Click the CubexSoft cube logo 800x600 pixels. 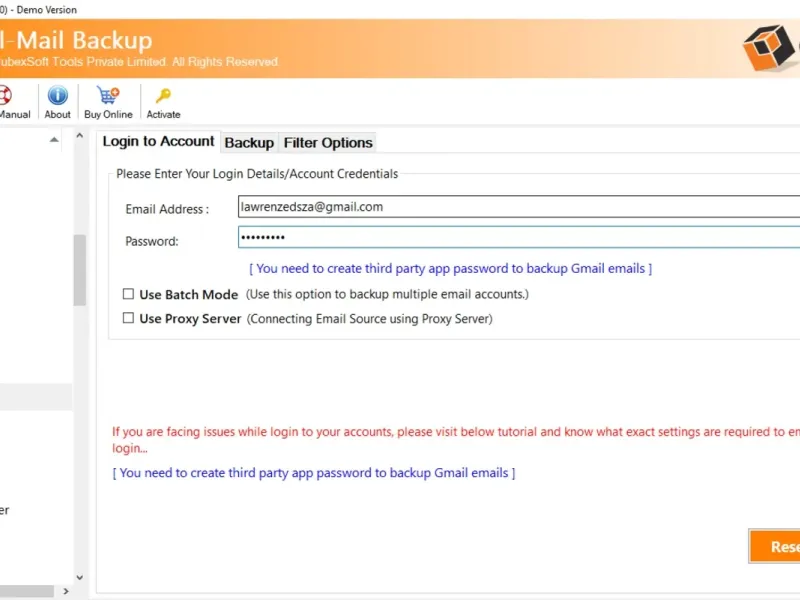coord(769,47)
